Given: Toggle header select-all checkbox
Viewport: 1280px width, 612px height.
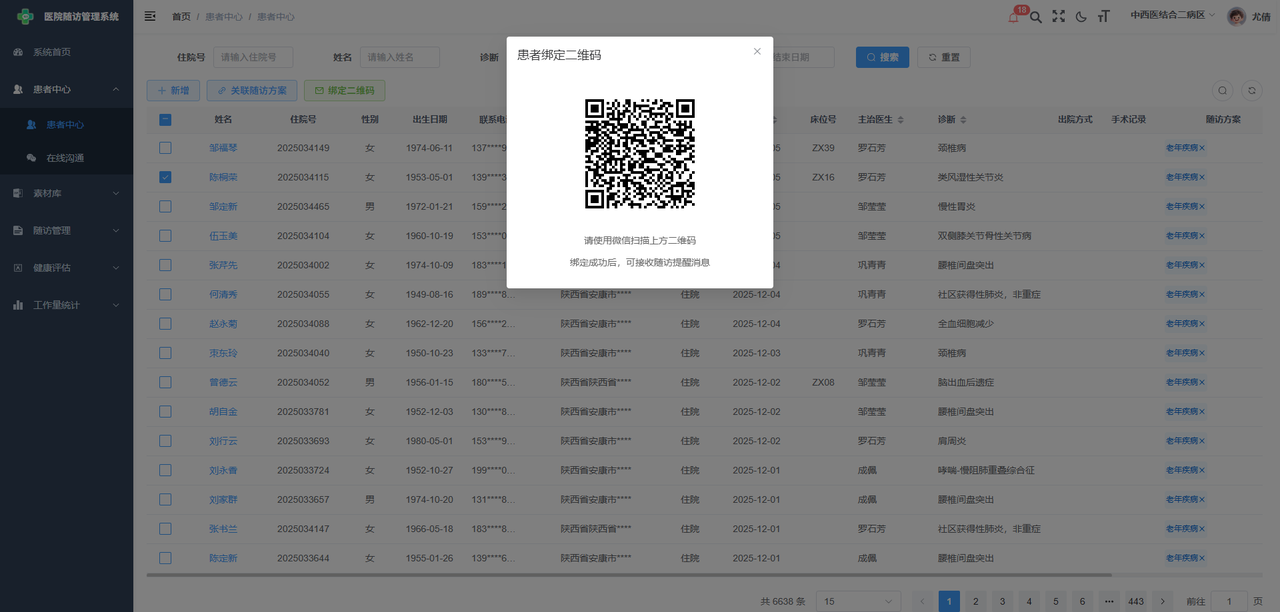Looking at the screenshot, I should [x=165, y=119].
